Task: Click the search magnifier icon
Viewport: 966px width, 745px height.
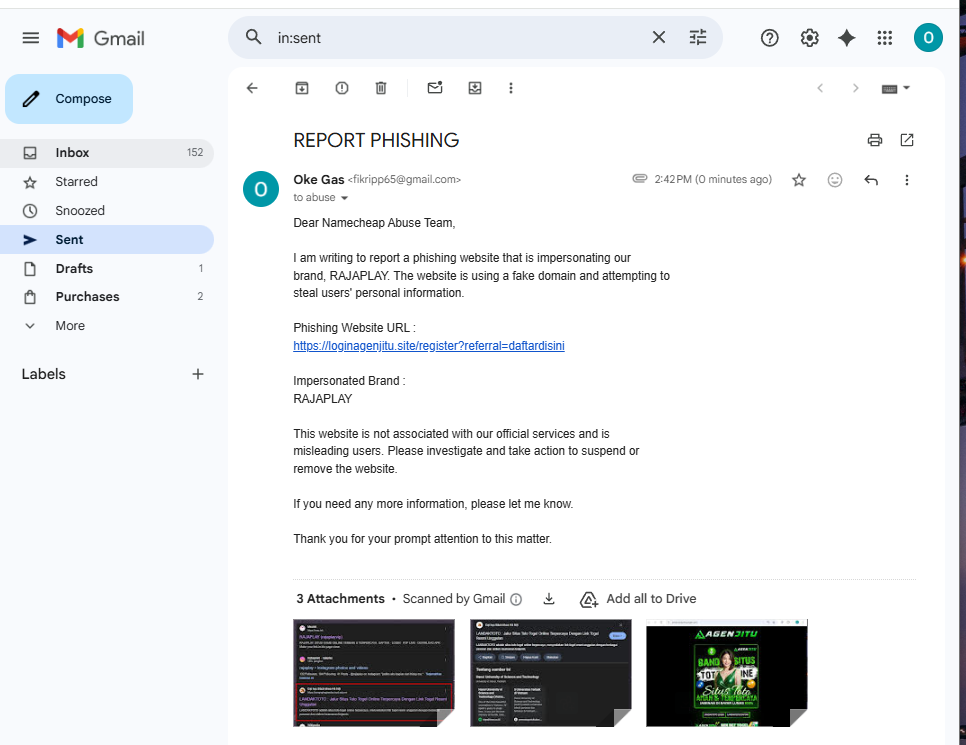Action: tap(253, 37)
